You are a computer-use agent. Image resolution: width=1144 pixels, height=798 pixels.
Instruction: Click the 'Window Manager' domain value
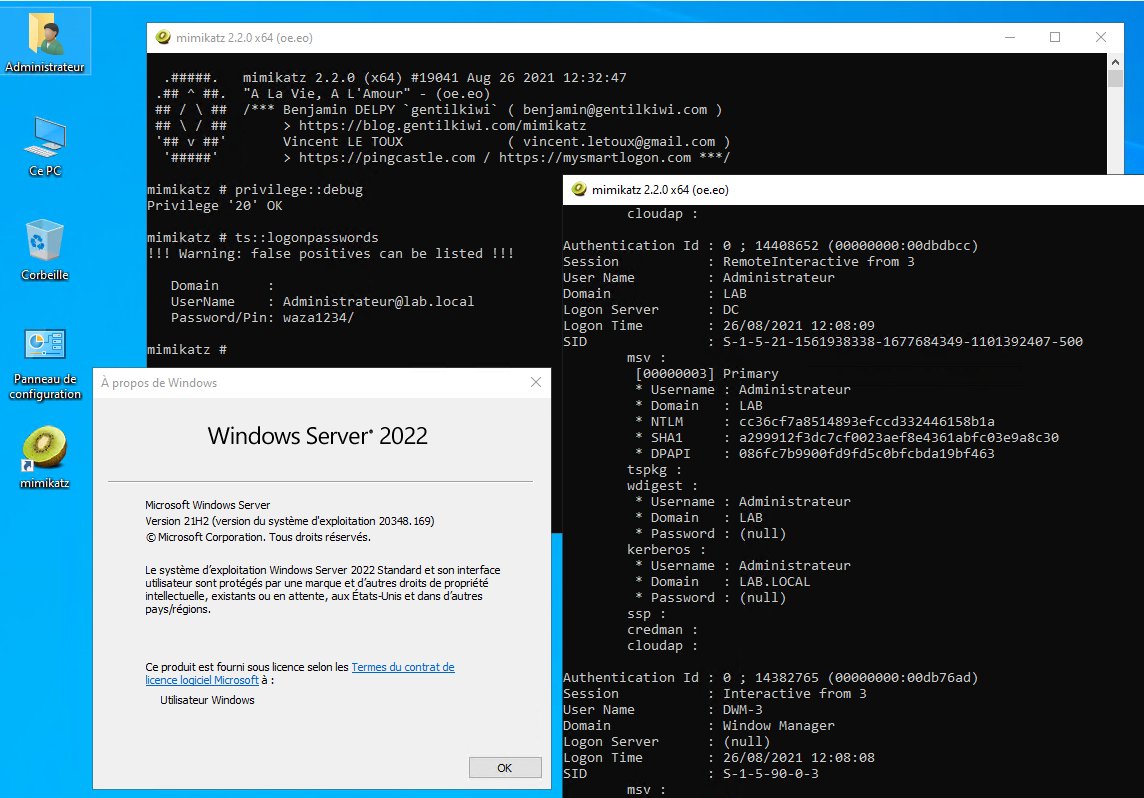coord(778,726)
